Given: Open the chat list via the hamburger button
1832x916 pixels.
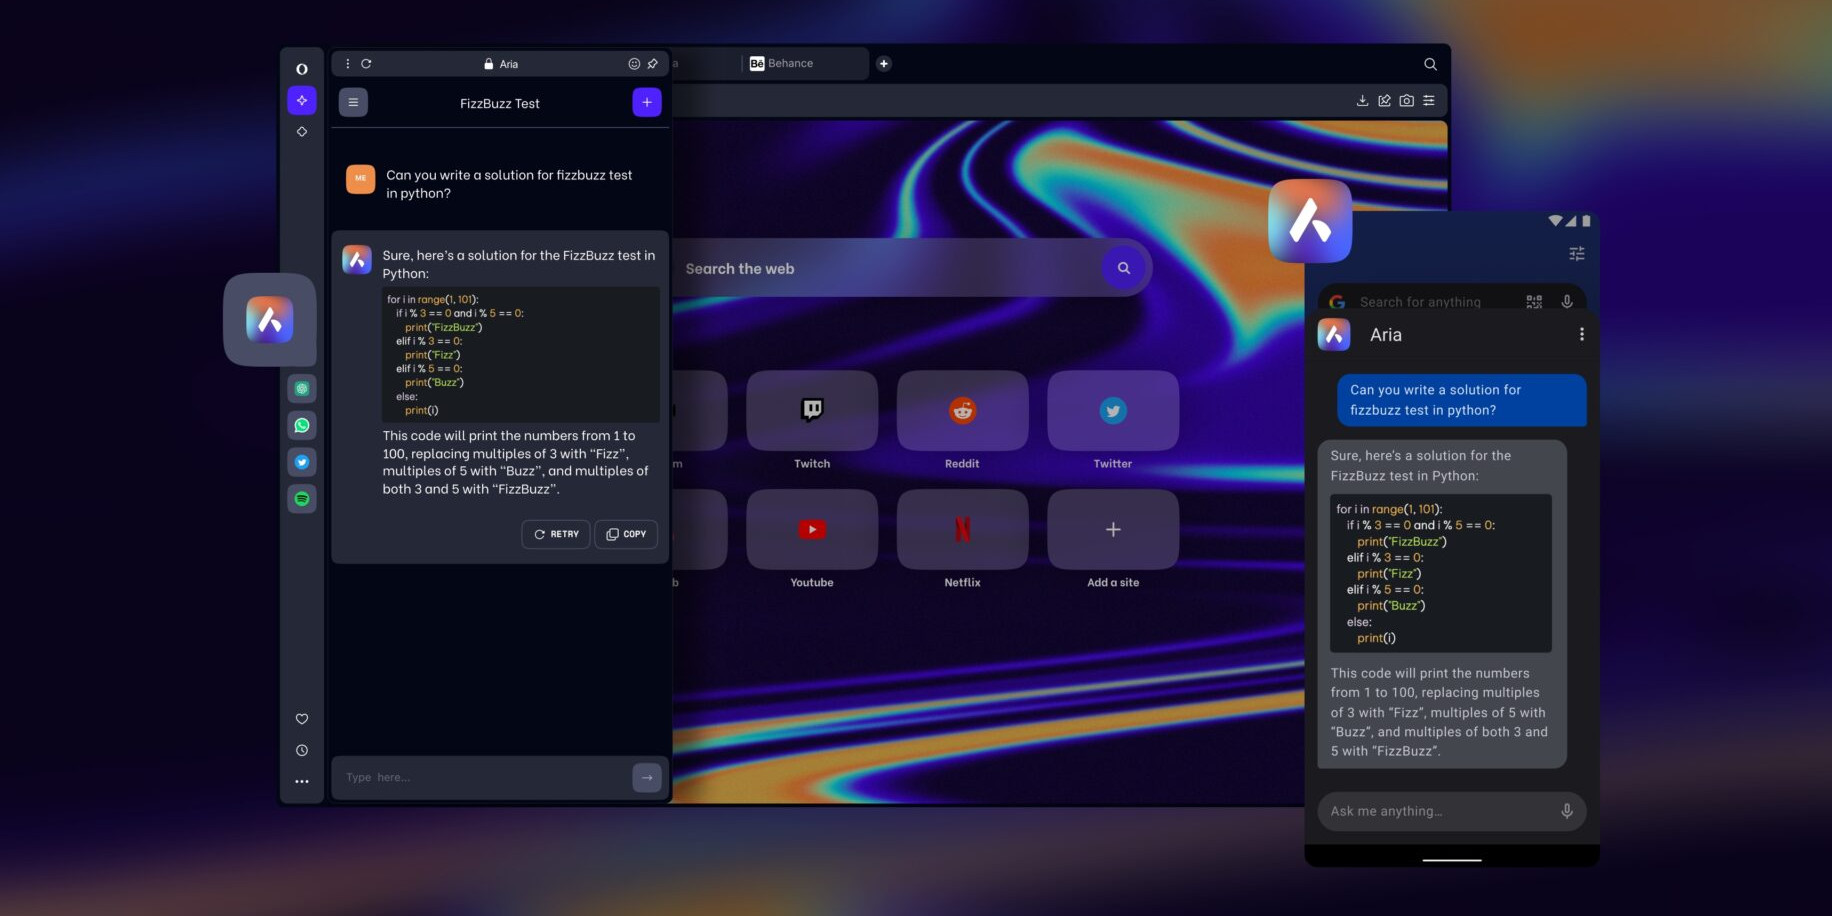Looking at the screenshot, I should point(352,101).
